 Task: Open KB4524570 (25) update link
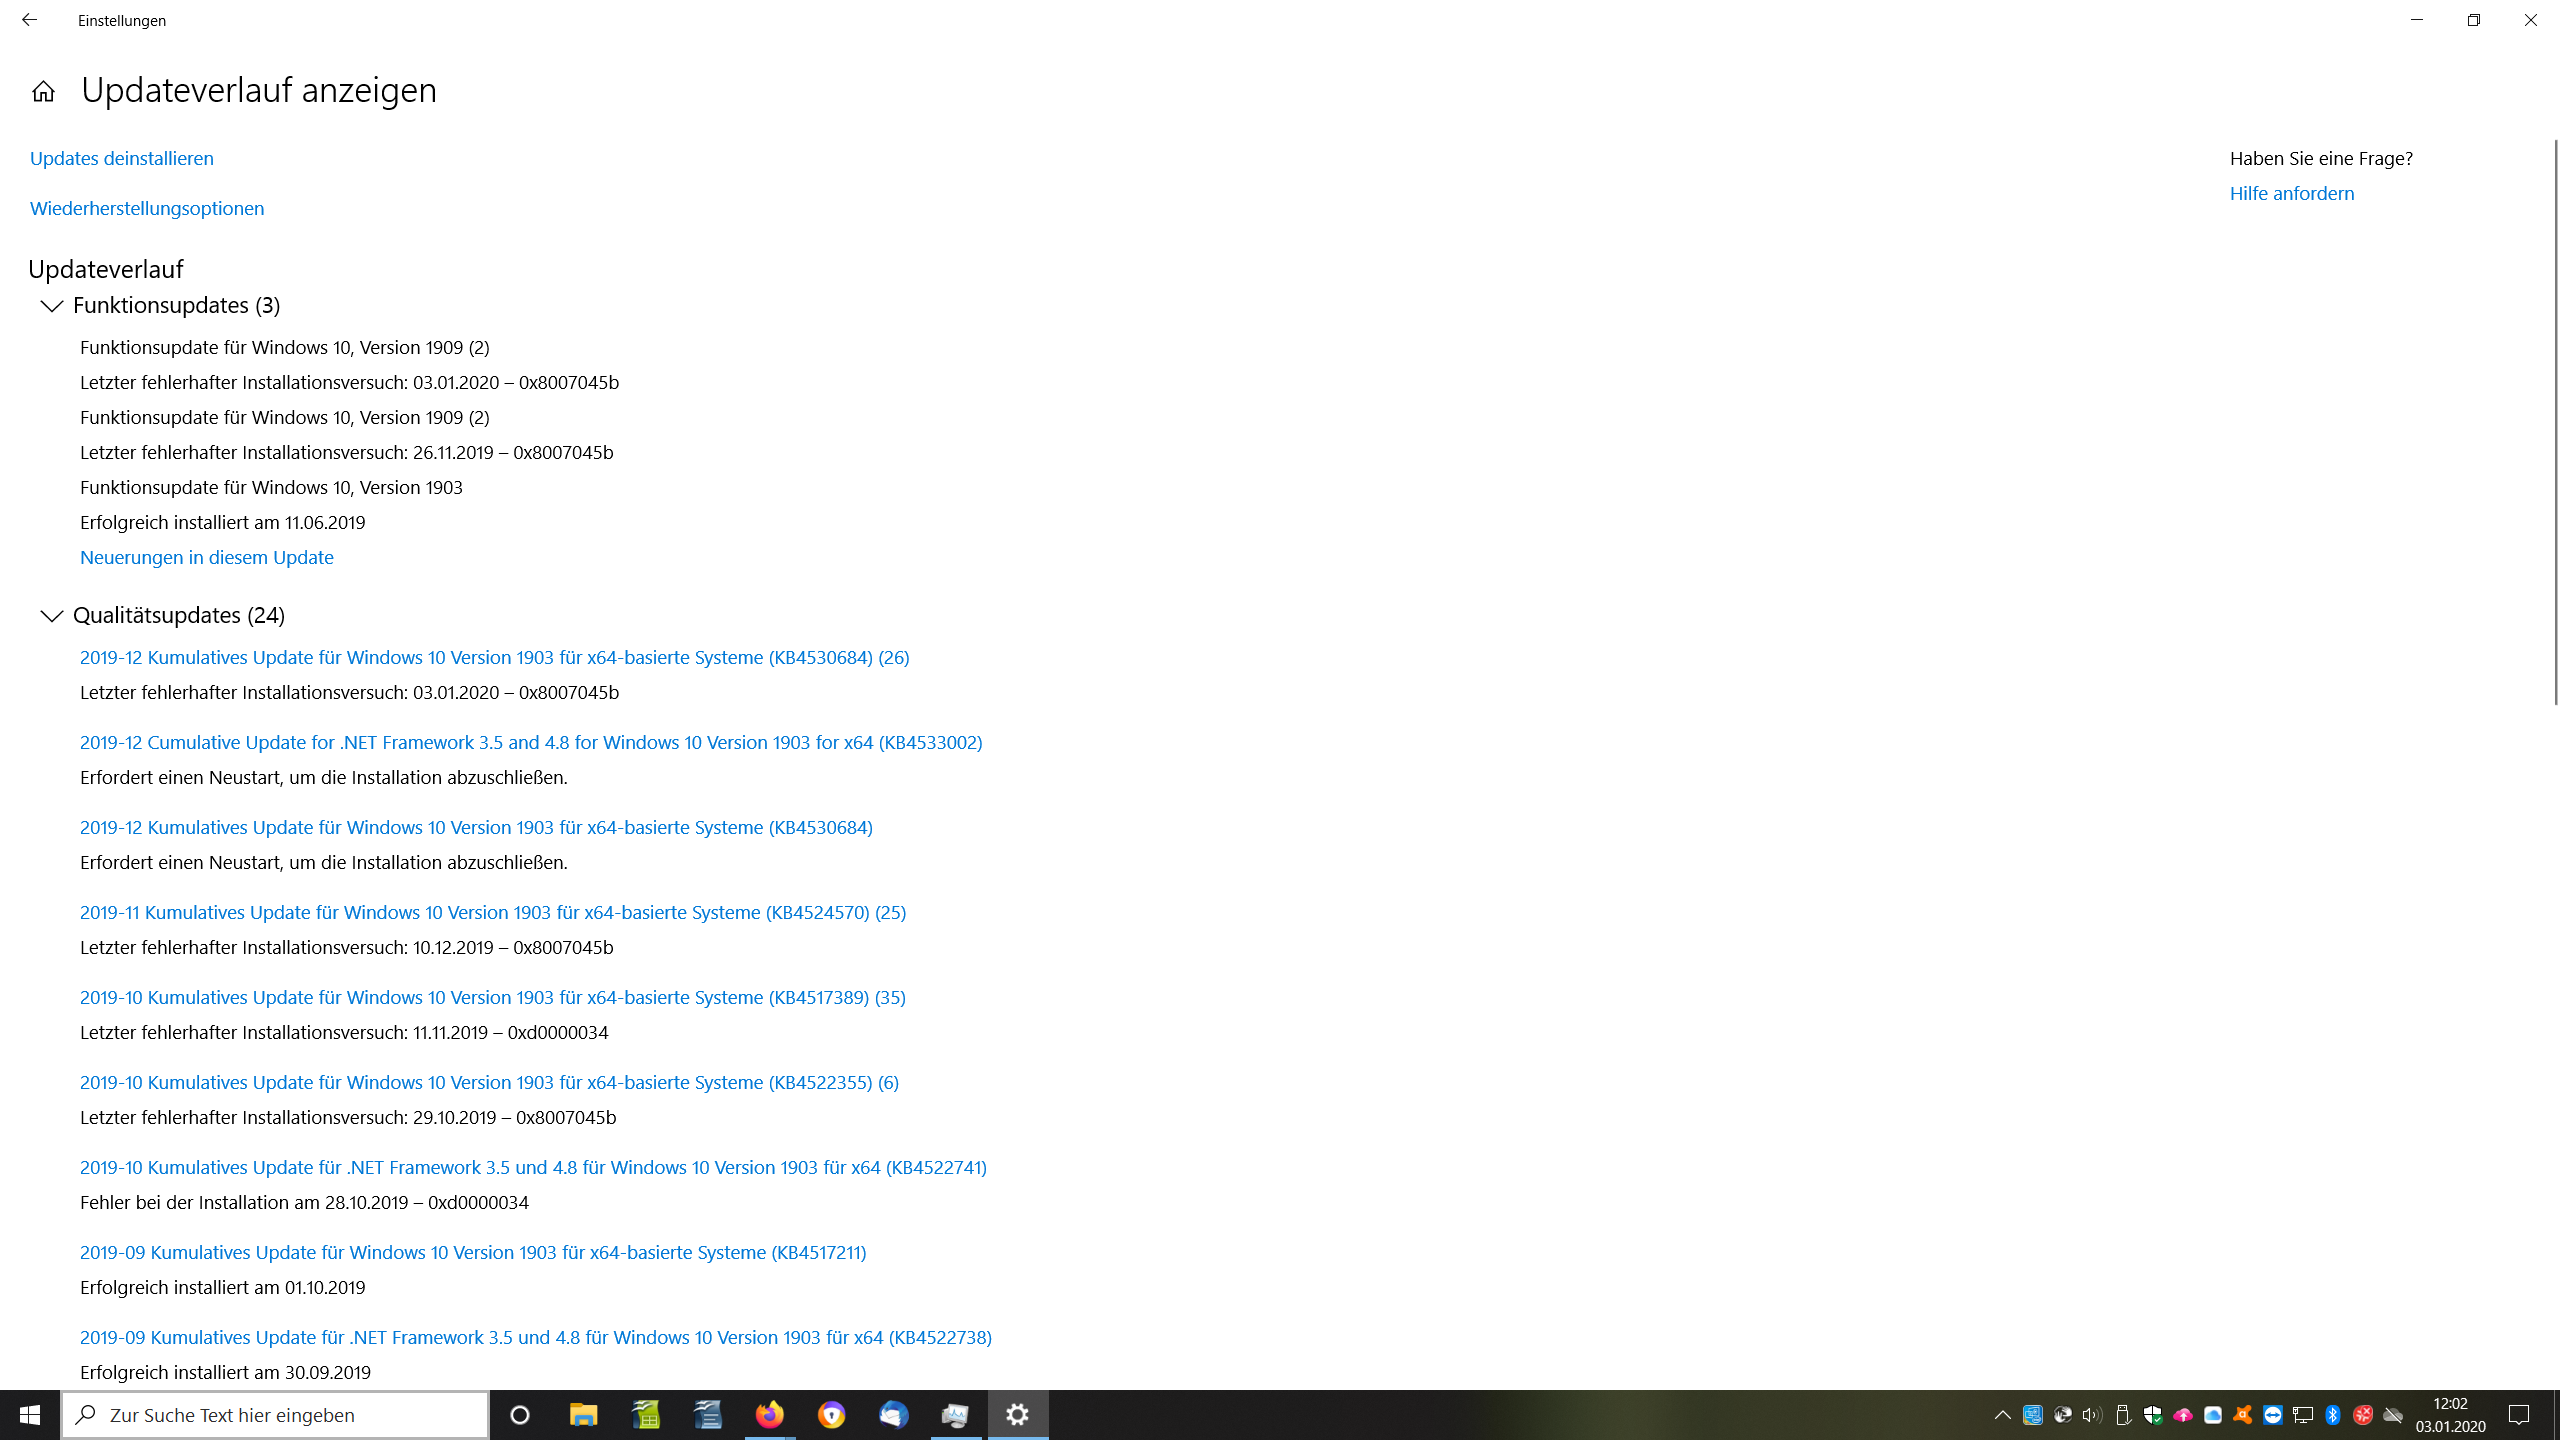click(x=493, y=912)
